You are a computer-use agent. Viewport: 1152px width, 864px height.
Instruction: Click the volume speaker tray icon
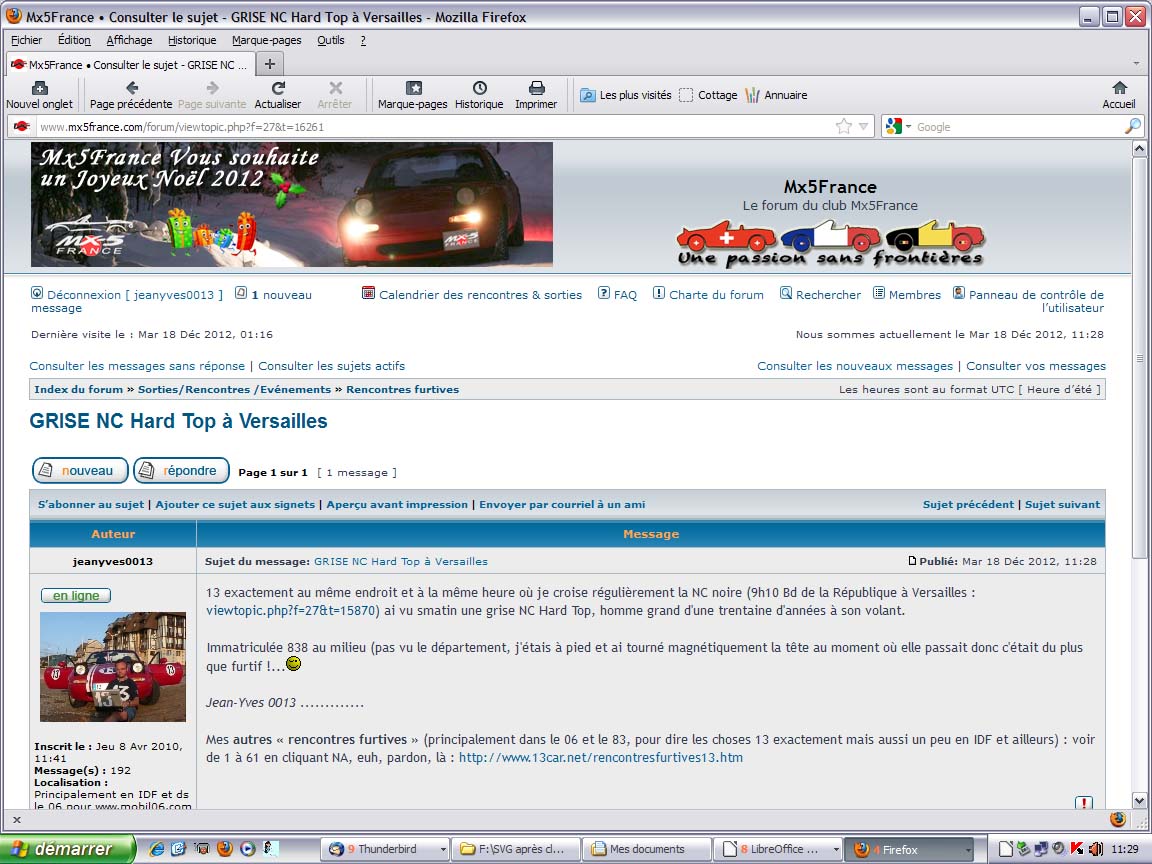1095,849
